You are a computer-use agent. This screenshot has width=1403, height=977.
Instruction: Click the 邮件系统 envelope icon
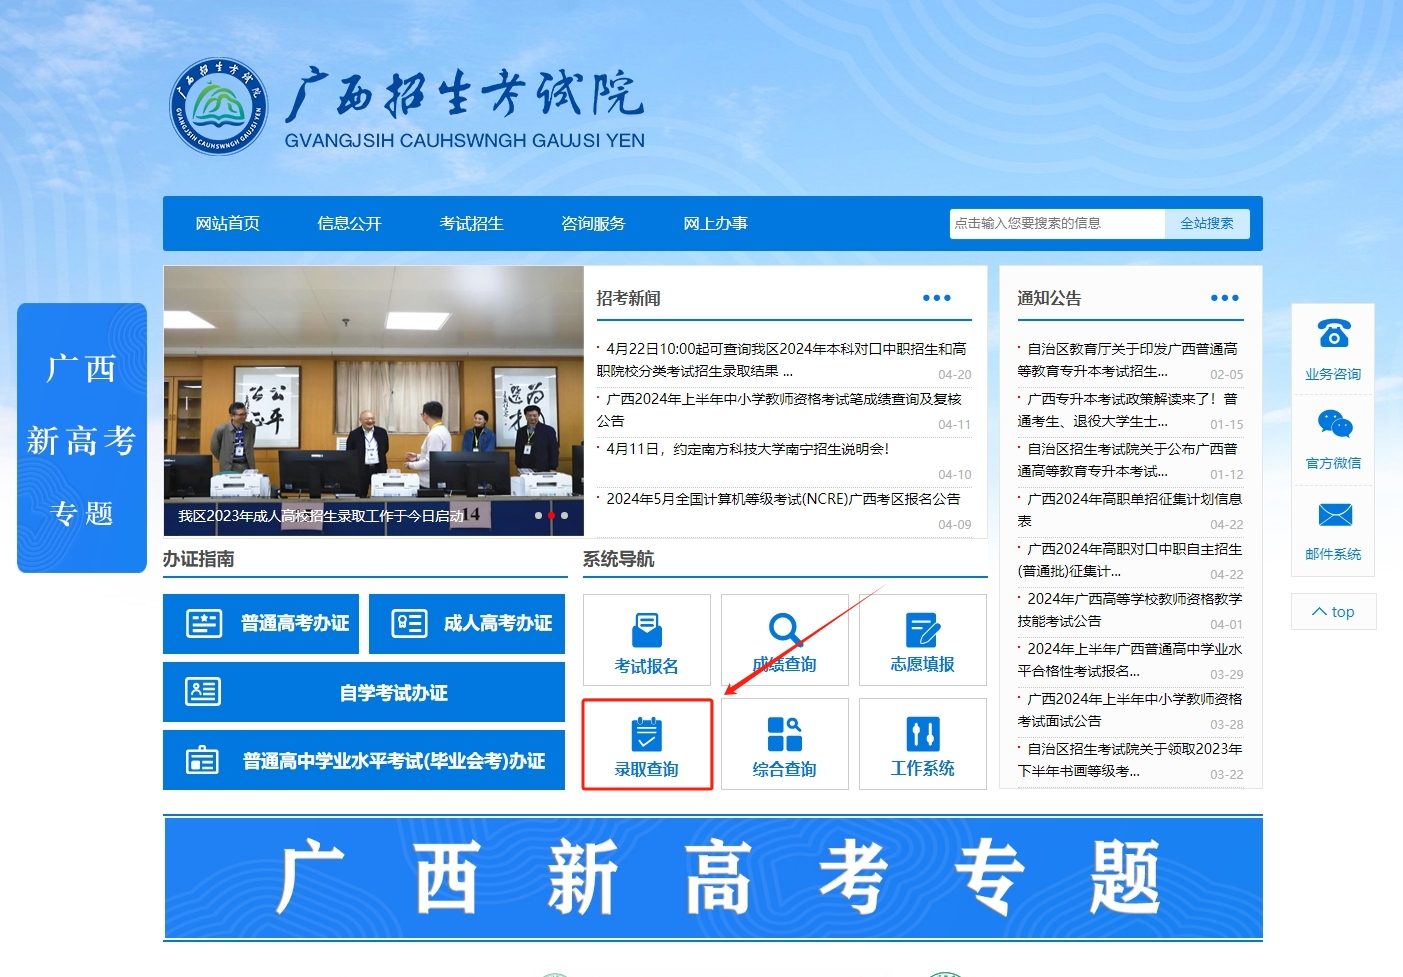click(x=1334, y=514)
